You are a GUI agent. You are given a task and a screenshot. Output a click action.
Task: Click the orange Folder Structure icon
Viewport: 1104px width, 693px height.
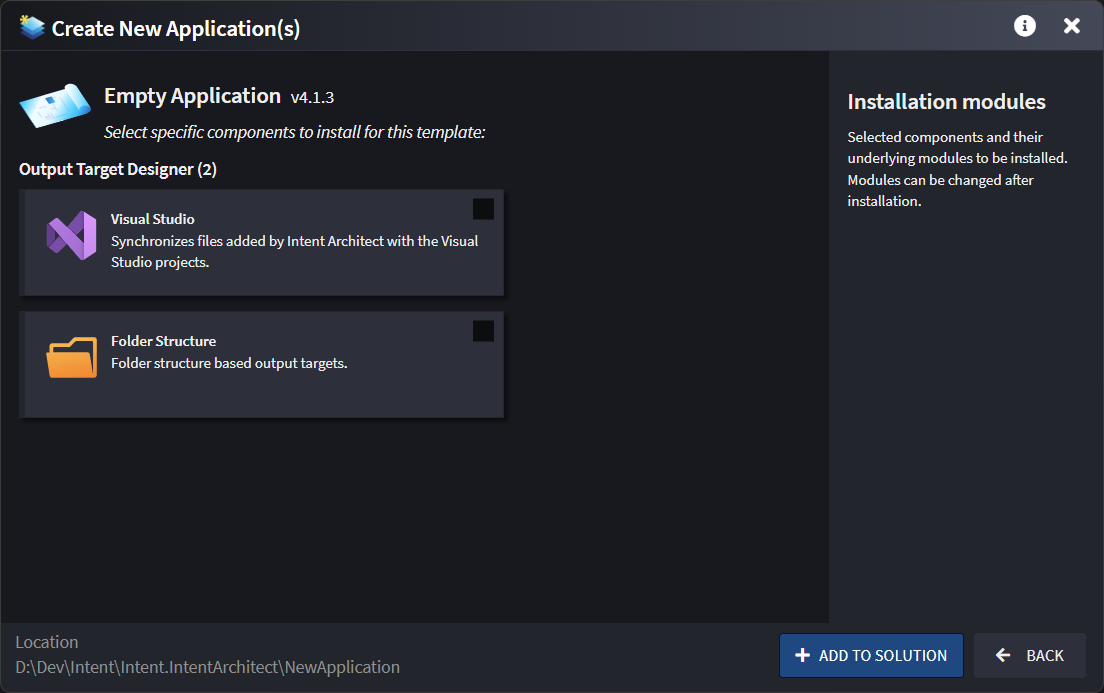[71, 358]
